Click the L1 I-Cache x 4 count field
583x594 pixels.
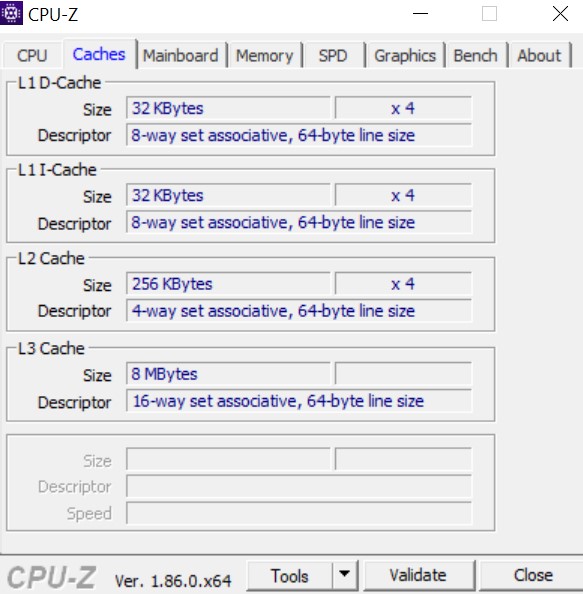[x=403, y=195]
